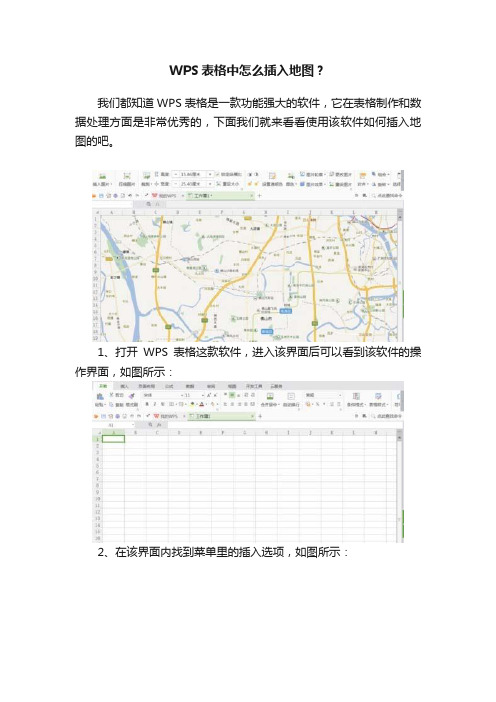Open 公式 ribbon tab in blank spreadsheet

[169, 386]
